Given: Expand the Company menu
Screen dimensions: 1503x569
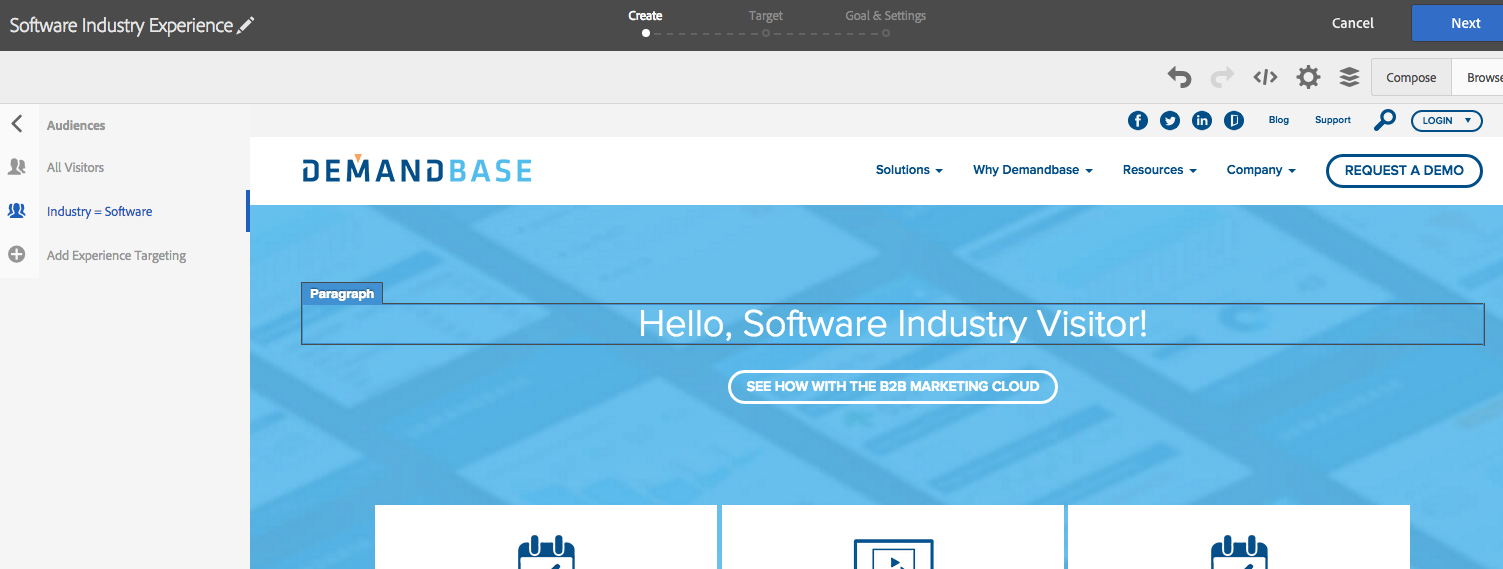Looking at the screenshot, I should 1261,170.
